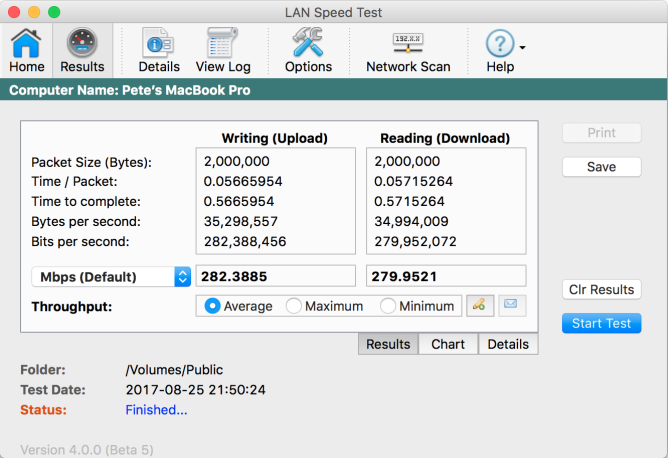668x458 pixels.
Task: Open the View Log icon
Action: (223, 50)
